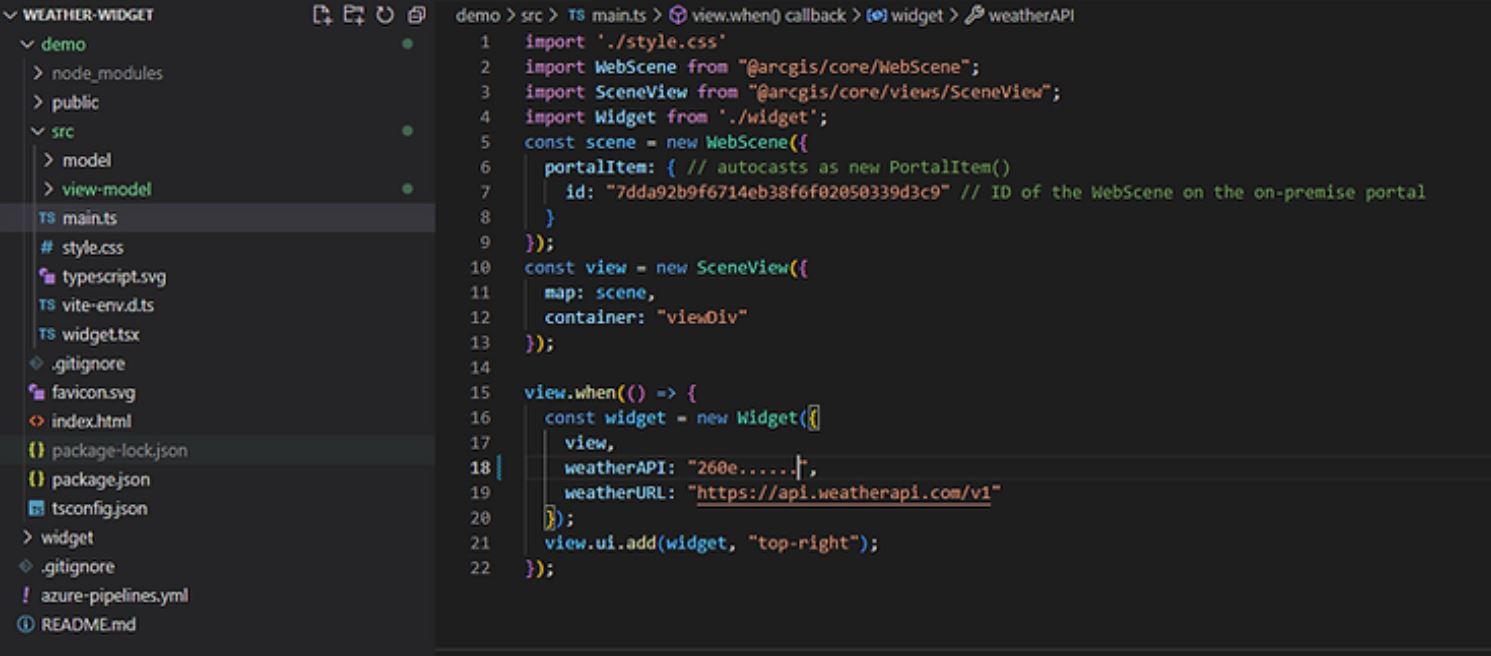Collapse the src folder
The height and width of the screenshot is (656, 1491).
point(63,131)
